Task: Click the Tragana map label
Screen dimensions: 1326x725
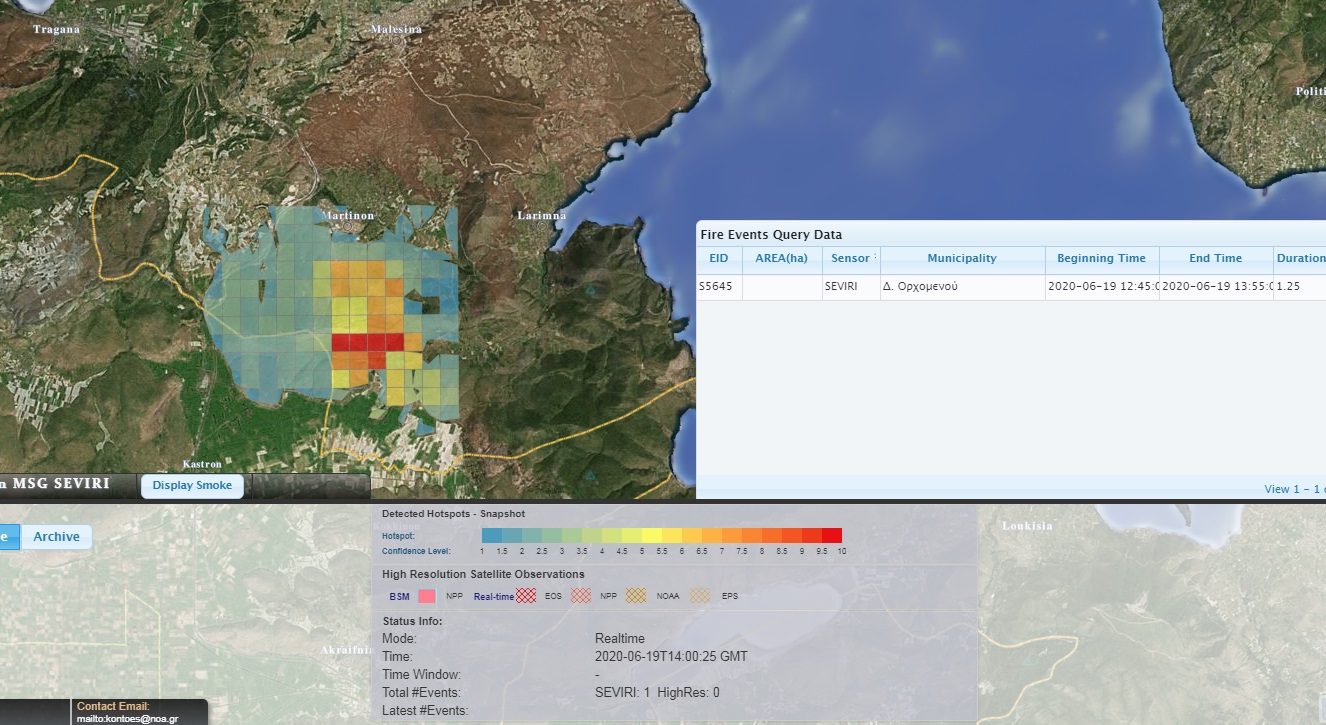Action: click(x=56, y=29)
